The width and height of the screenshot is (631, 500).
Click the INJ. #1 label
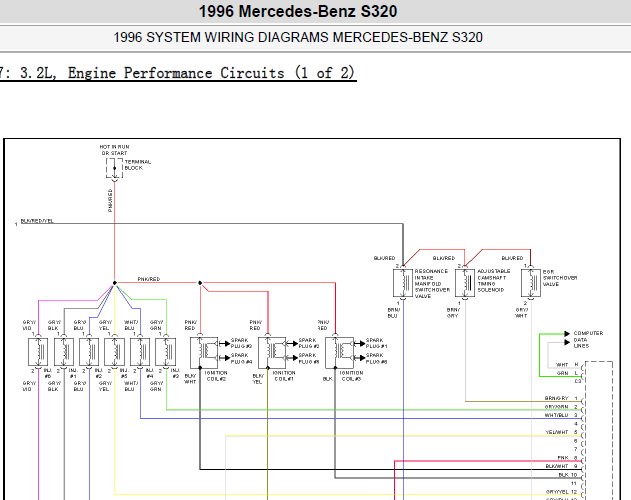click(73, 373)
